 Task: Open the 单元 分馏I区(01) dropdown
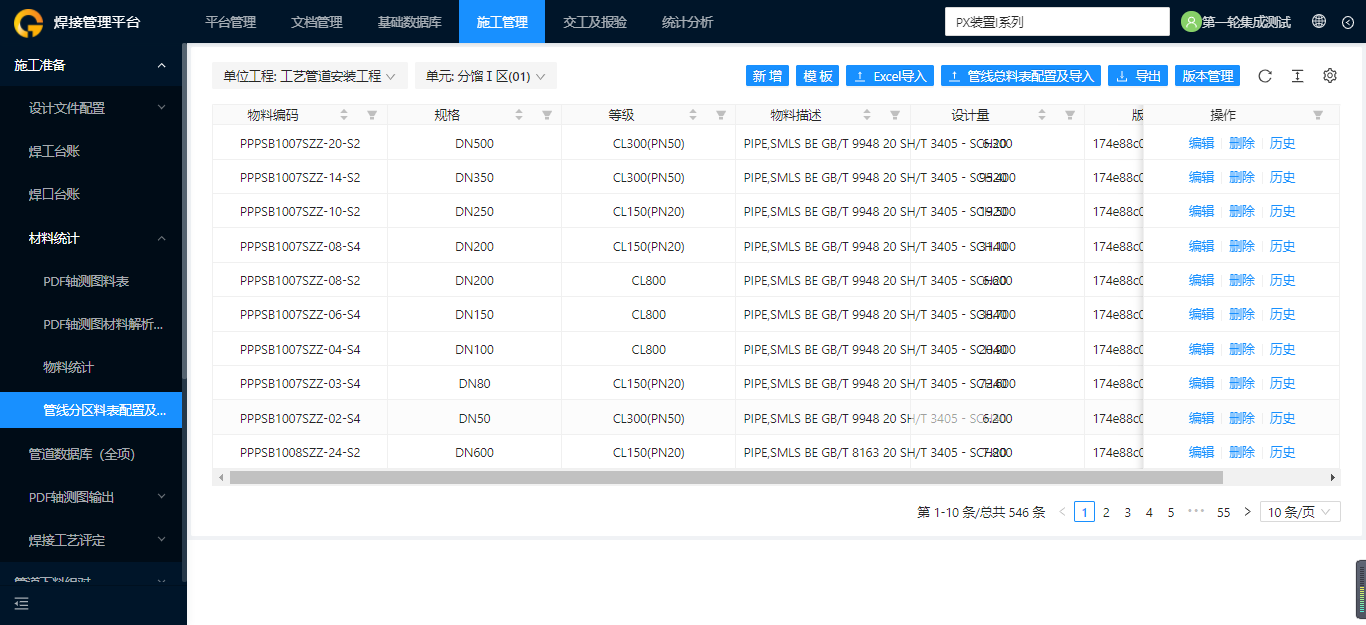[x=486, y=76]
